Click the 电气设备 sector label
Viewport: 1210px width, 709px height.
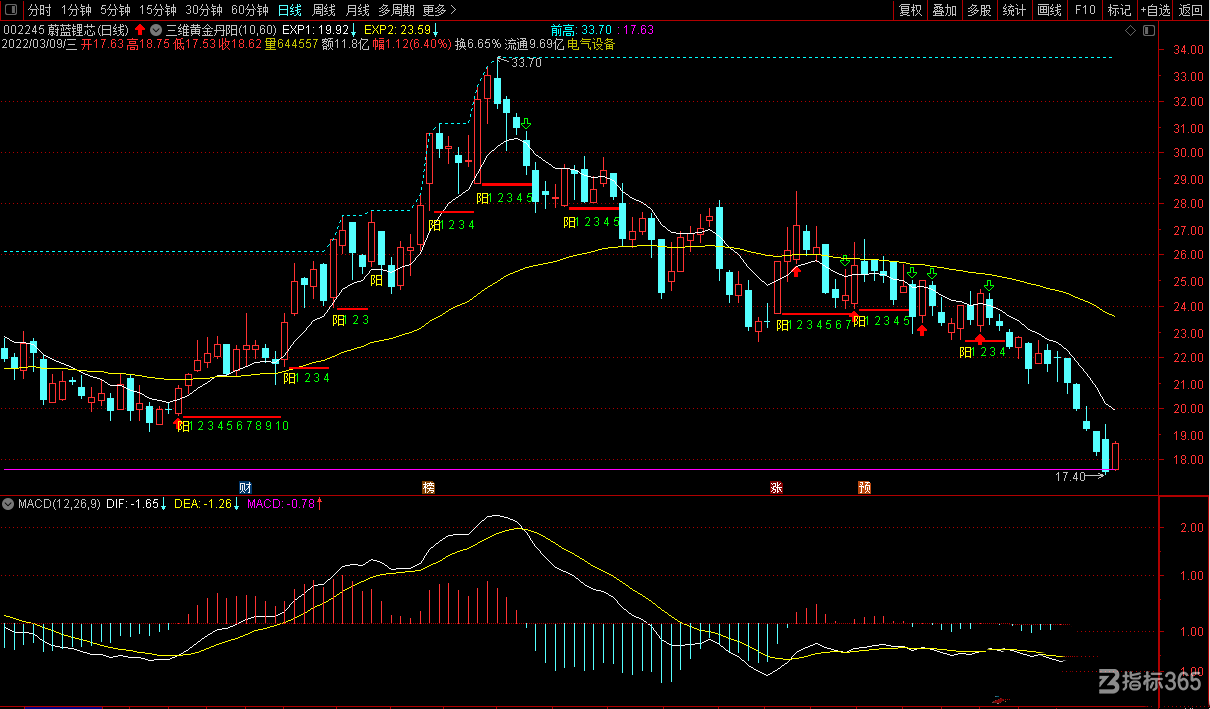[x=591, y=44]
